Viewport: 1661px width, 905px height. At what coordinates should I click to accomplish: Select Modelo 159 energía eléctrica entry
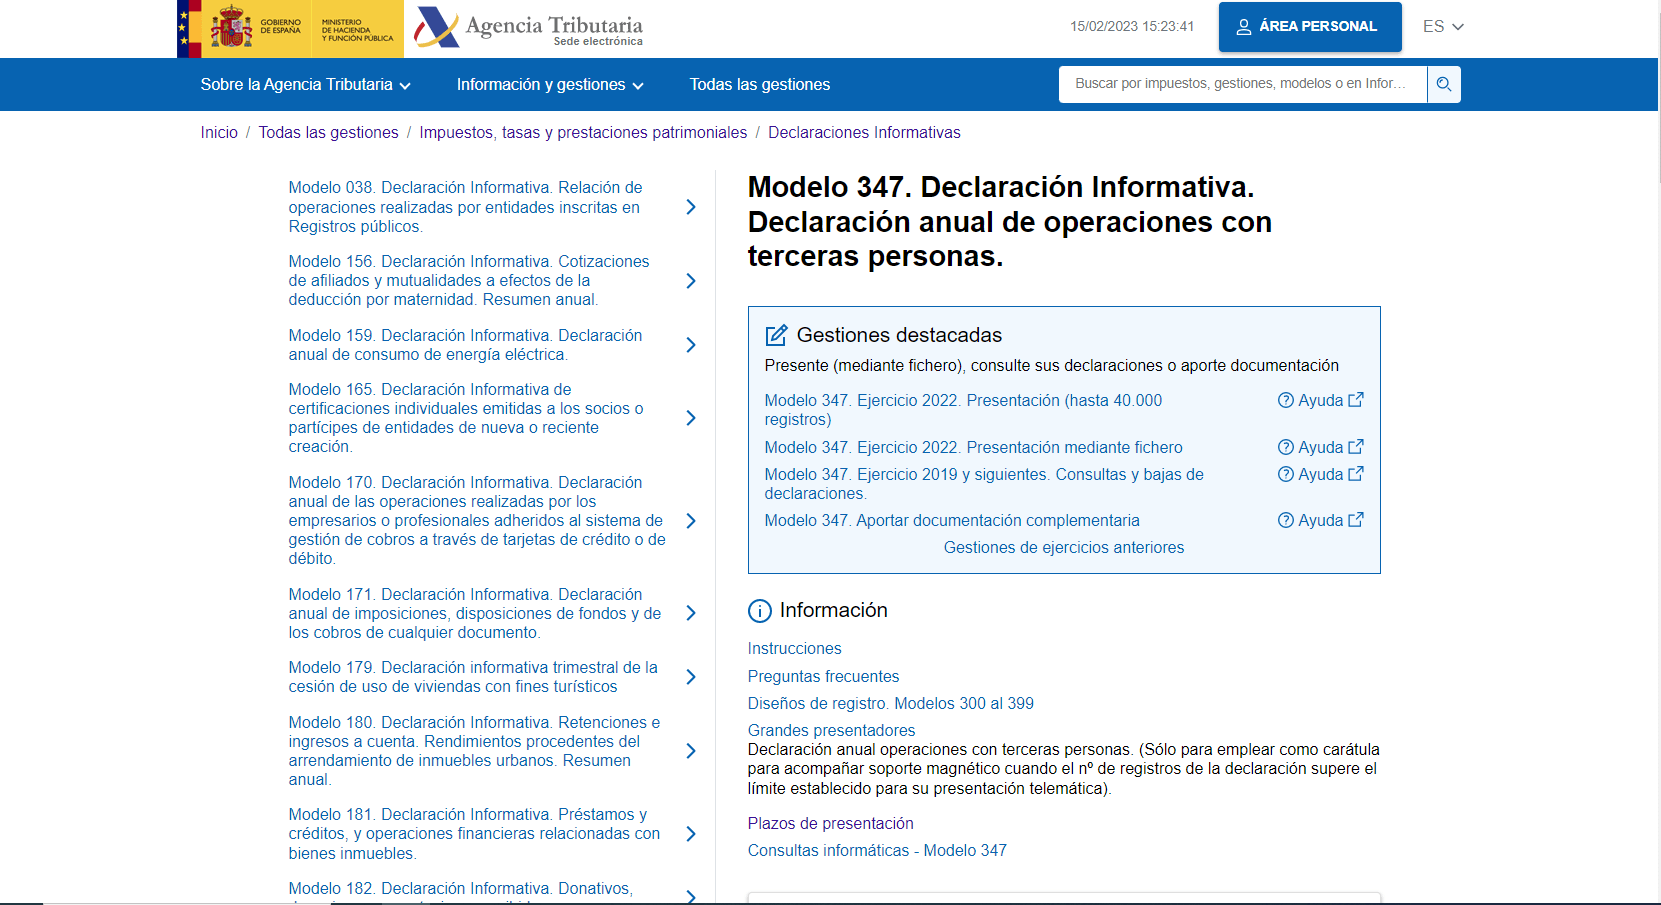465,345
